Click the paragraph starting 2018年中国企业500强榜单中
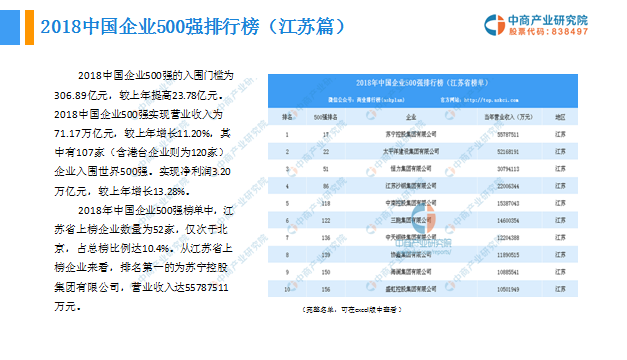This screenshot has width=627, height=360. [144, 258]
